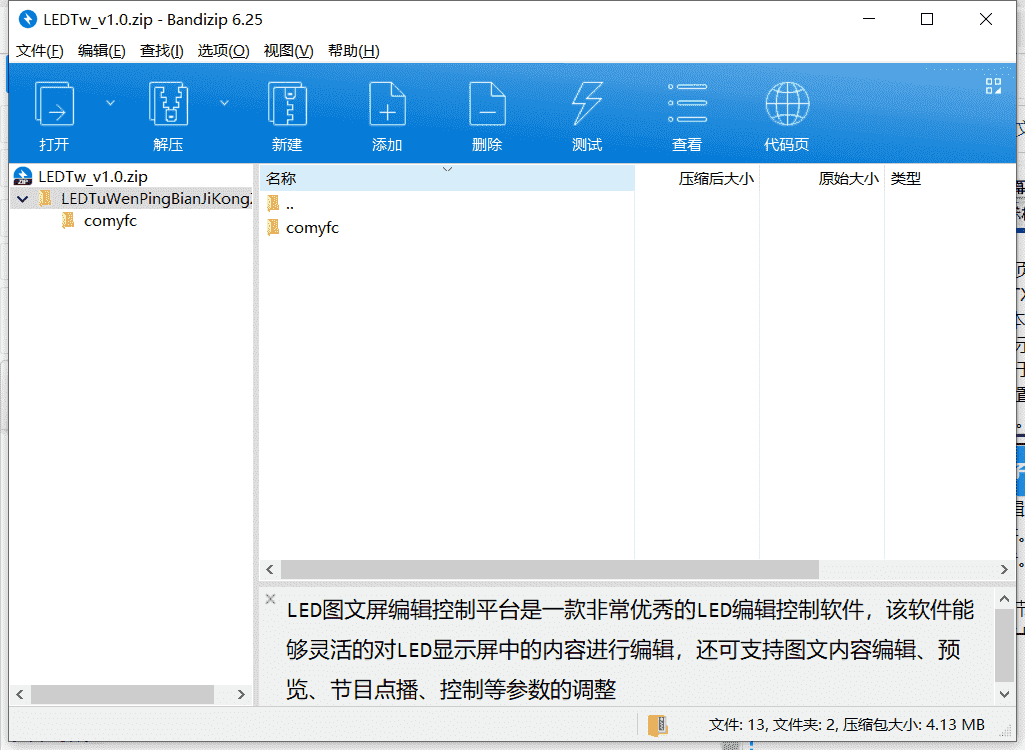Click the comment pane vertical scrollbar thumb
This screenshot has height=750, width=1025.
tap(1004, 645)
